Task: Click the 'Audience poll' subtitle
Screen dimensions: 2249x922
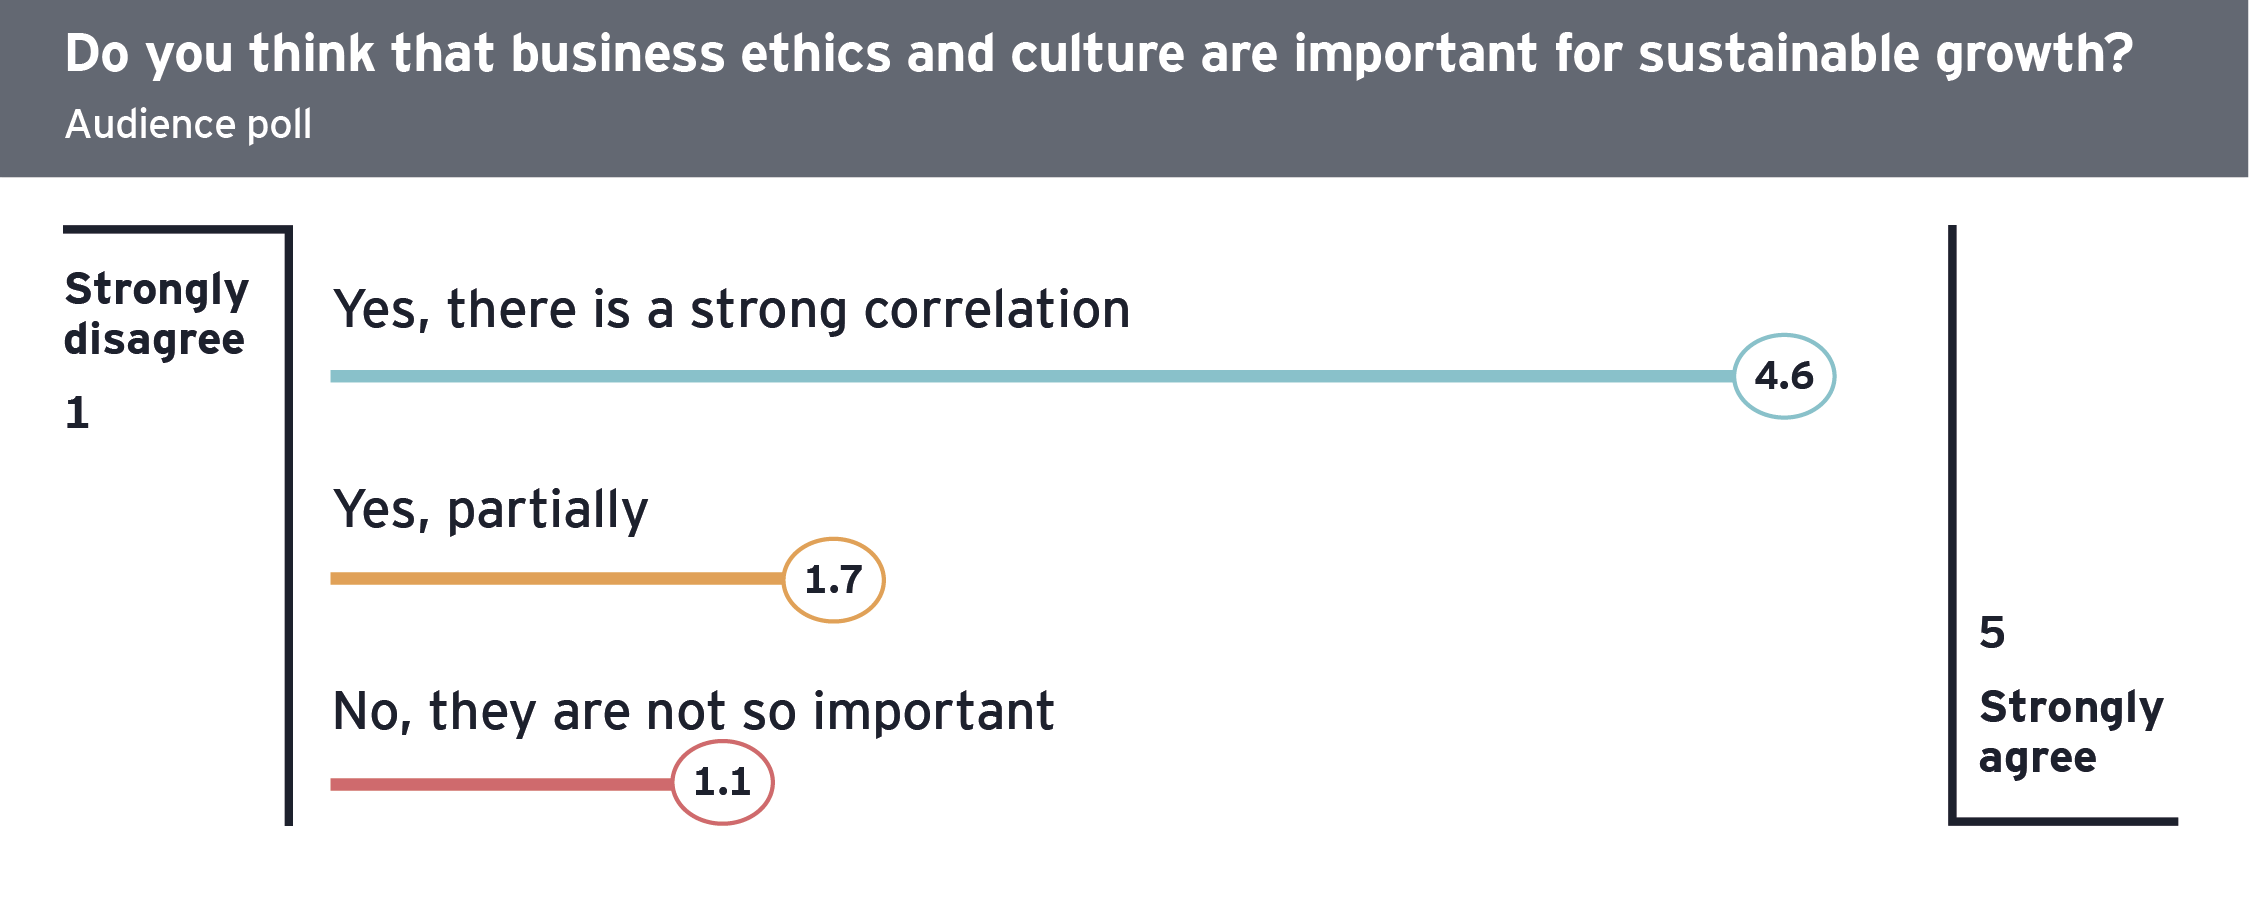Action: [x=188, y=125]
